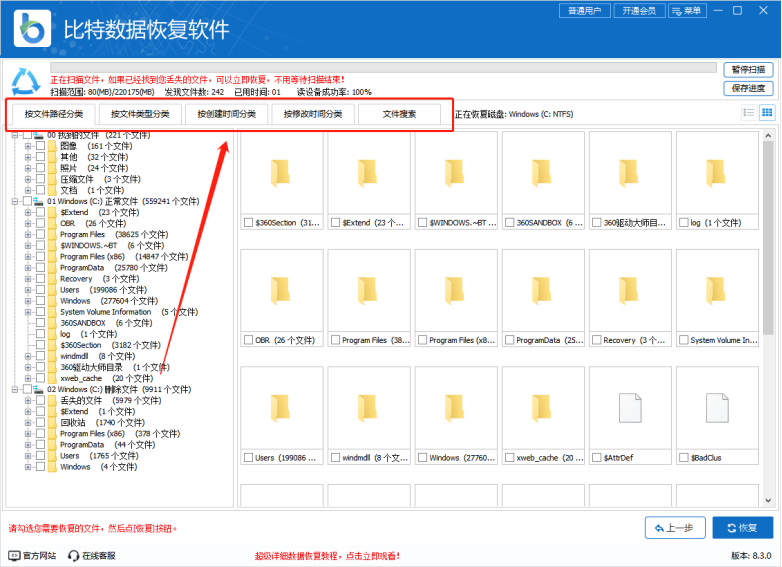Click the app logo icon in title bar
This screenshot has height=567, width=782.
(x=32, y=29)
